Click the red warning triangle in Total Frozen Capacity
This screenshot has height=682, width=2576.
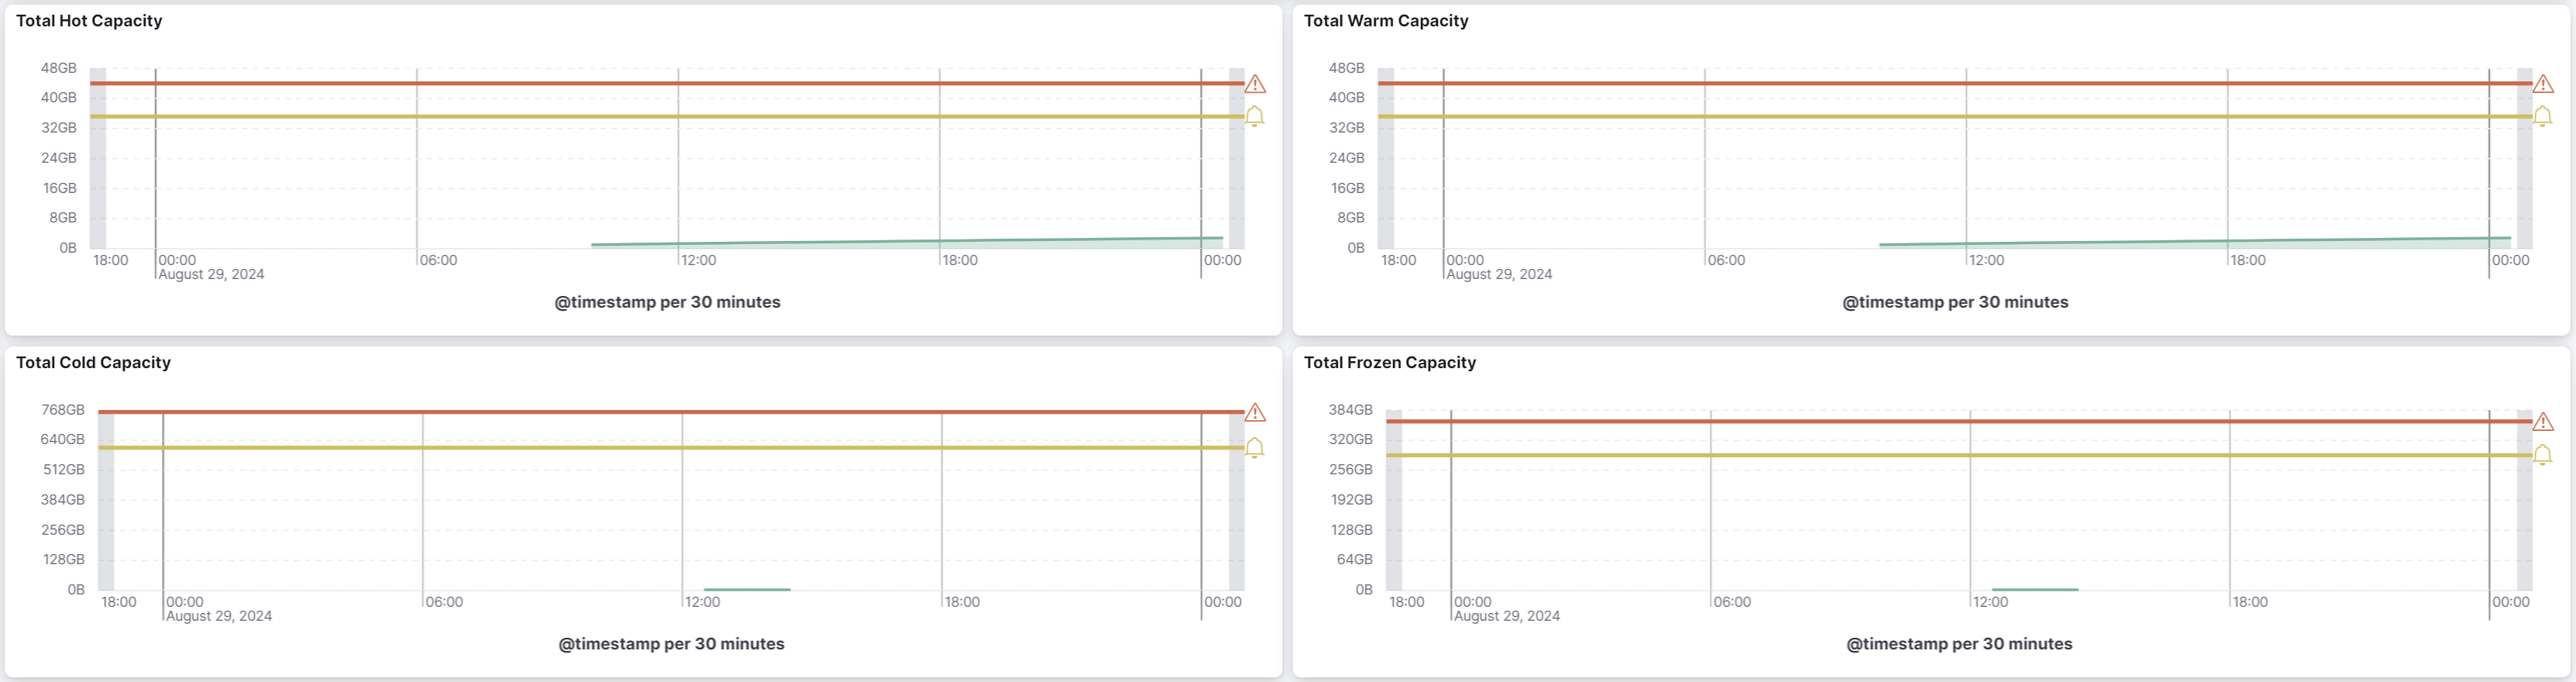pos(2543,422)
